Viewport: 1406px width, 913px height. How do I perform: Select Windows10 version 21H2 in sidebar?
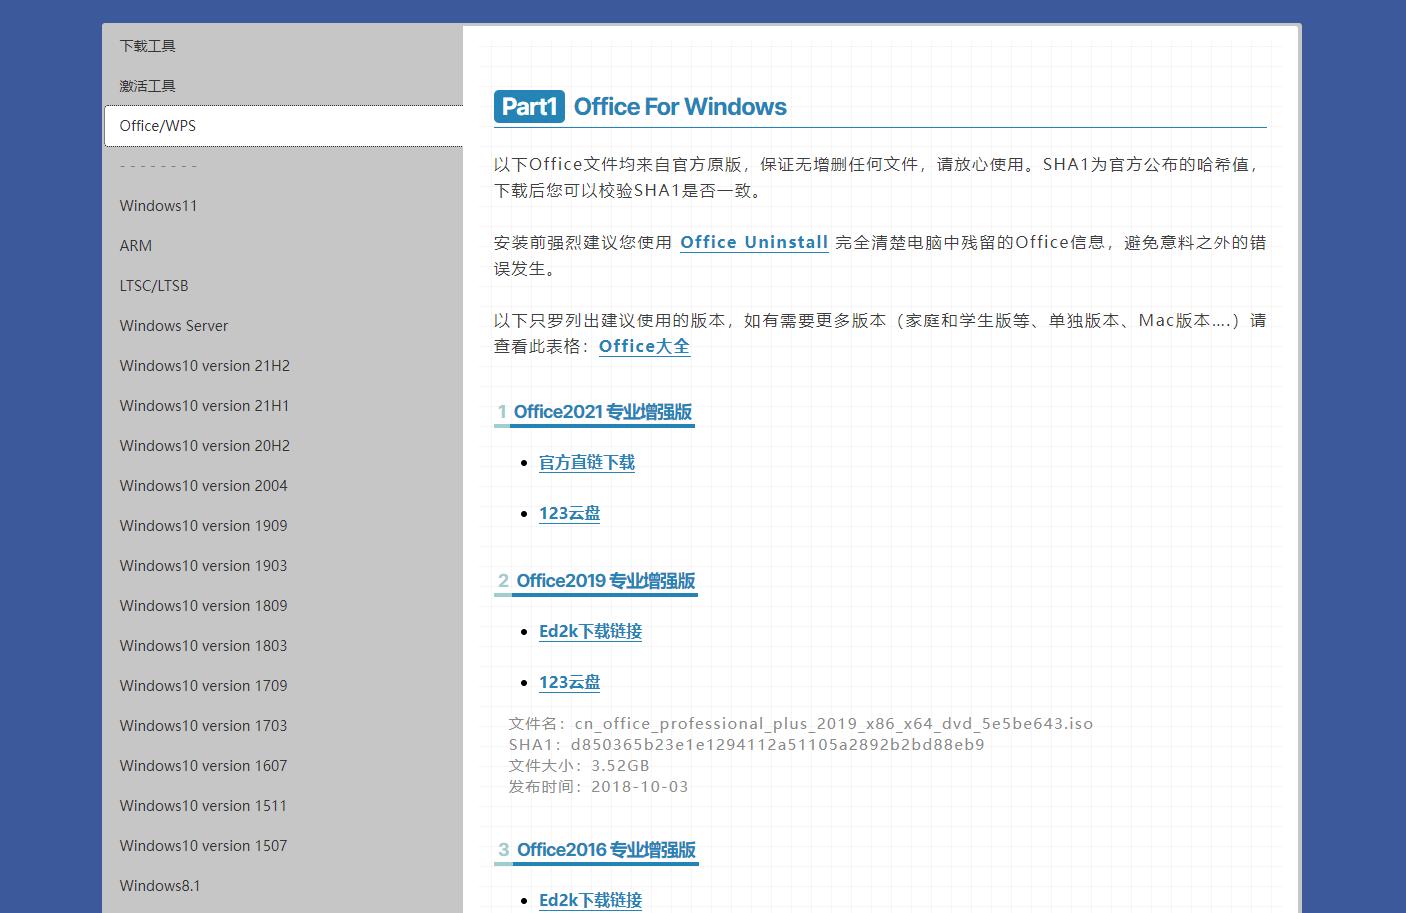(204, 365)
